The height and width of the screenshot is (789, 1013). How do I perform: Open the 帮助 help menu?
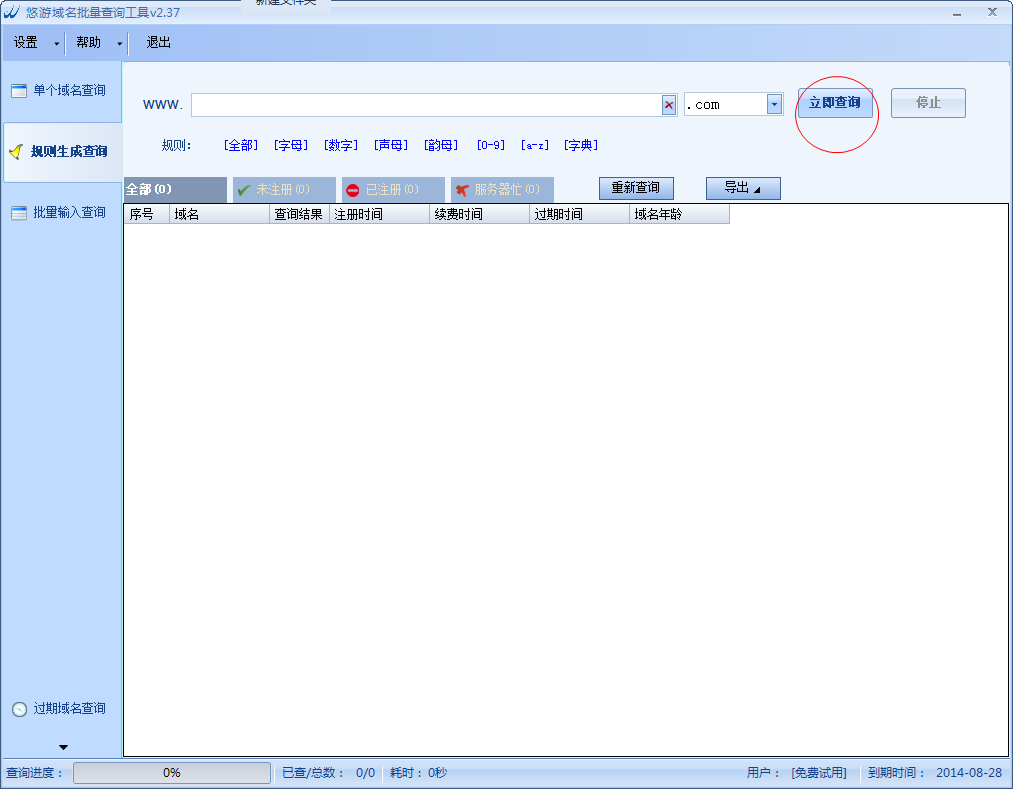89,43
